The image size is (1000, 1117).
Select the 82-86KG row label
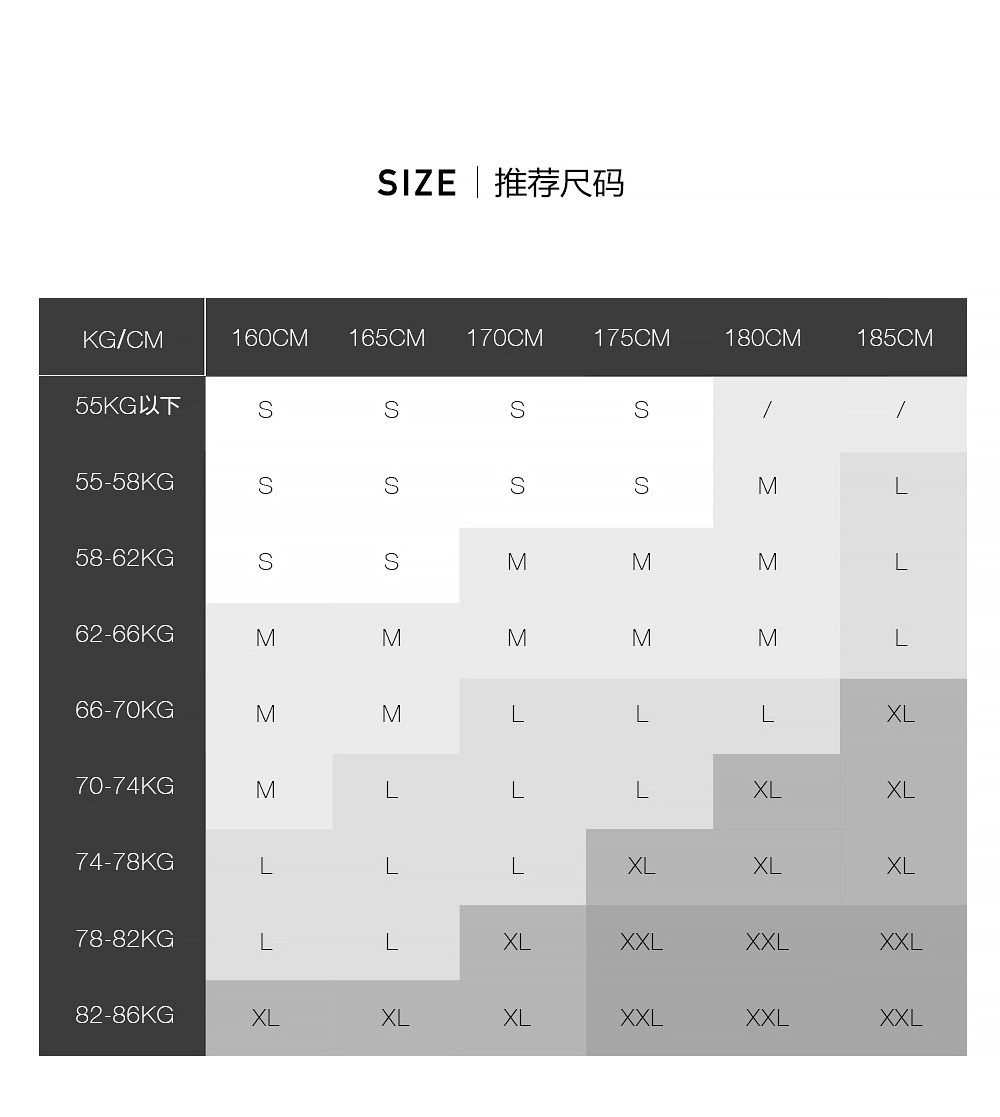(124, 1015)
